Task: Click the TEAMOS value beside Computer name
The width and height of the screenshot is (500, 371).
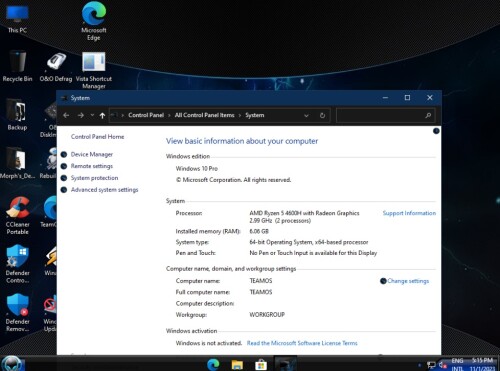Action: click(x=261, y=281)
